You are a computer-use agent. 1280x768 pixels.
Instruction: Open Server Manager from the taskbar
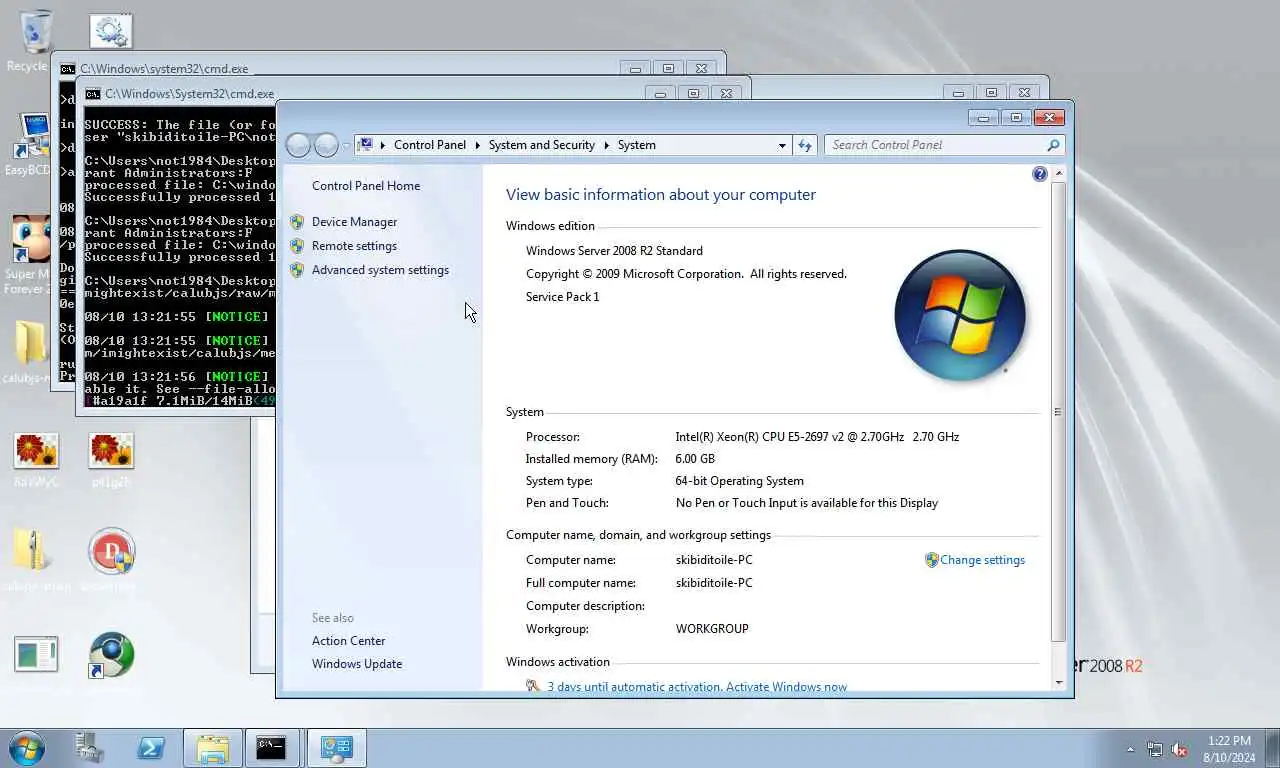(x=90, y=748)
